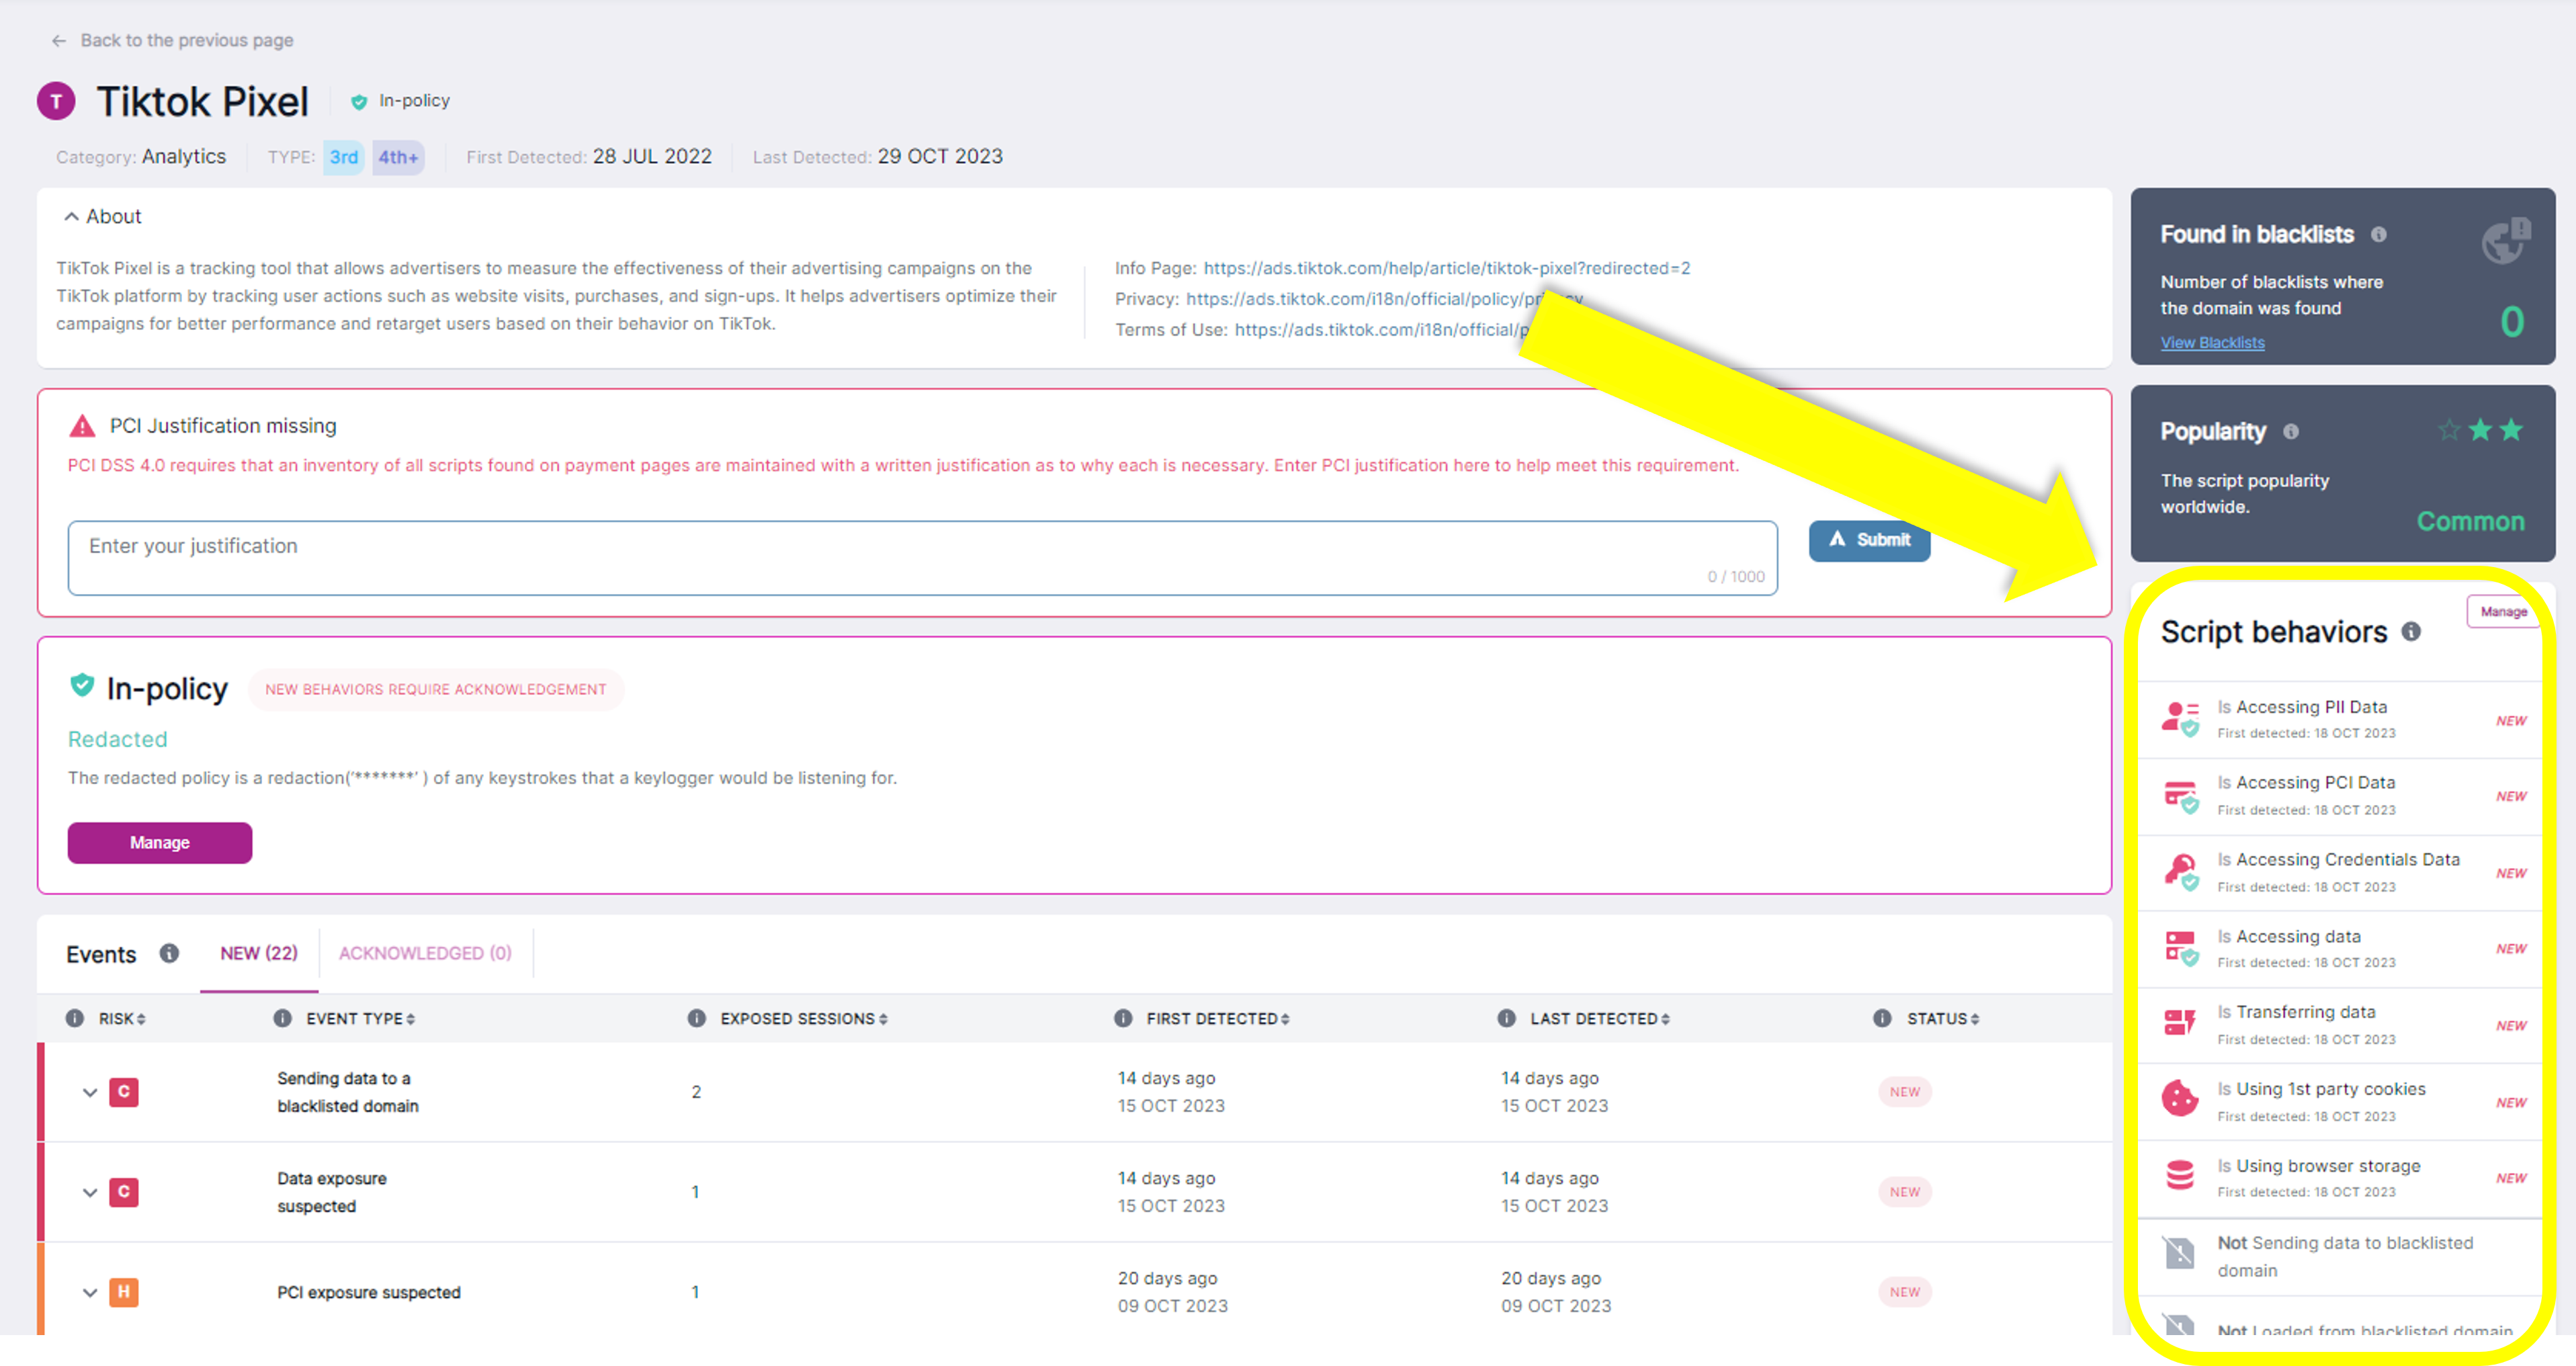Click the critical C badge on Sending data row

(124, 1092)
